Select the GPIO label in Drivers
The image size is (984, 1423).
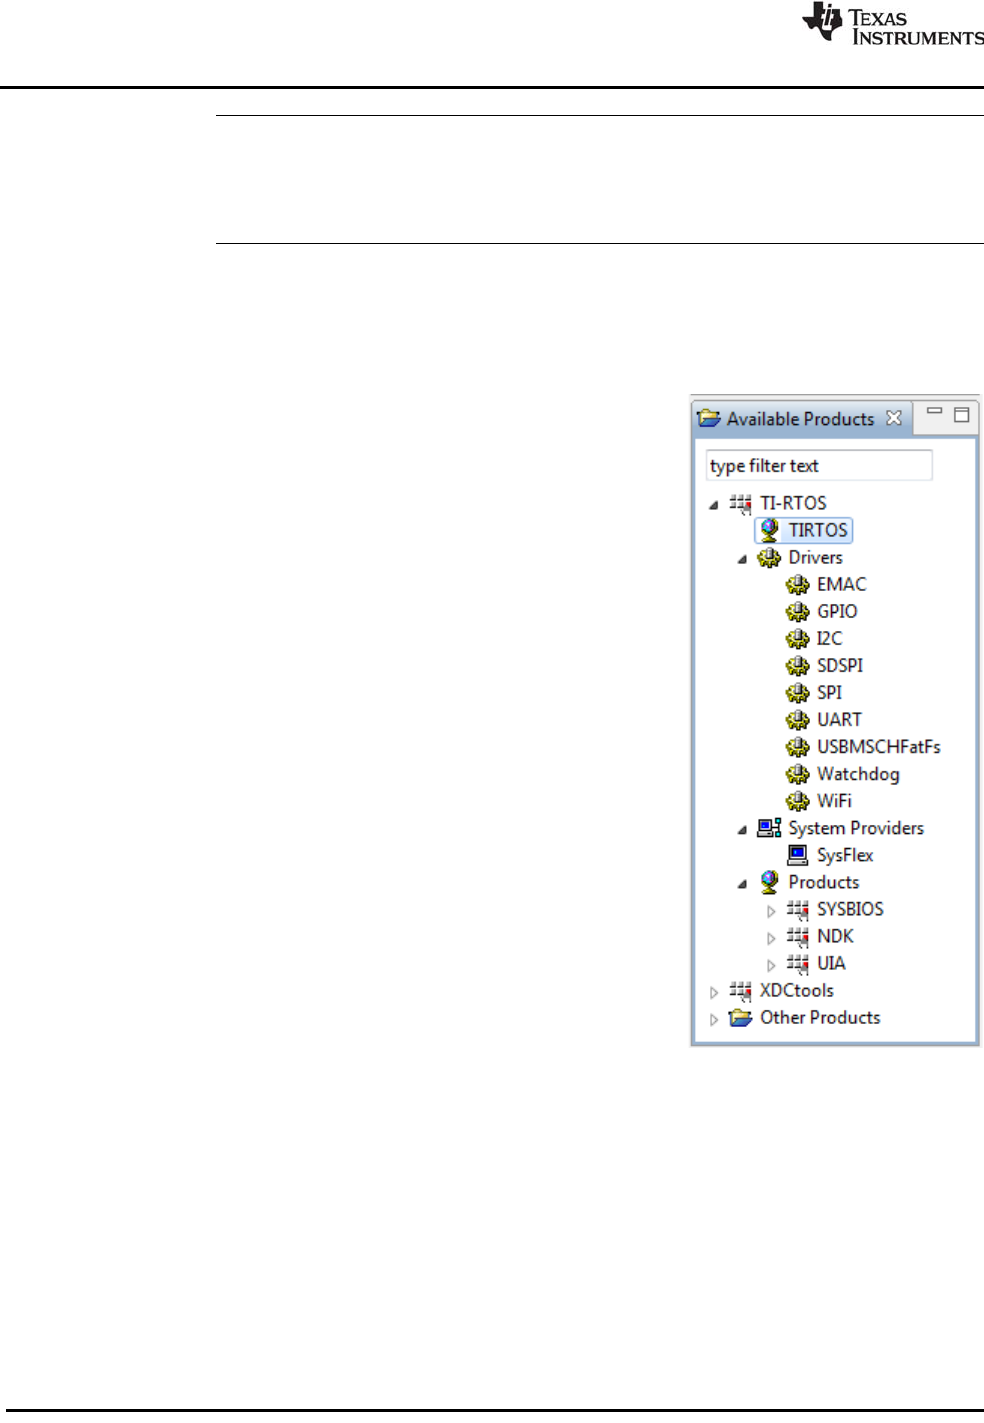[x=837, y=611]
